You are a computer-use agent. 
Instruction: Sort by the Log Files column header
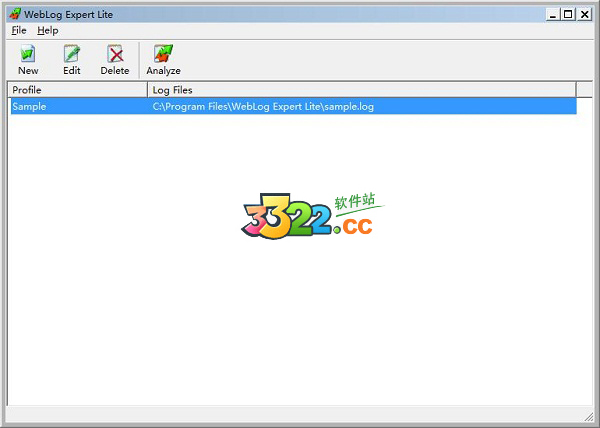click(x=362, y=90)
